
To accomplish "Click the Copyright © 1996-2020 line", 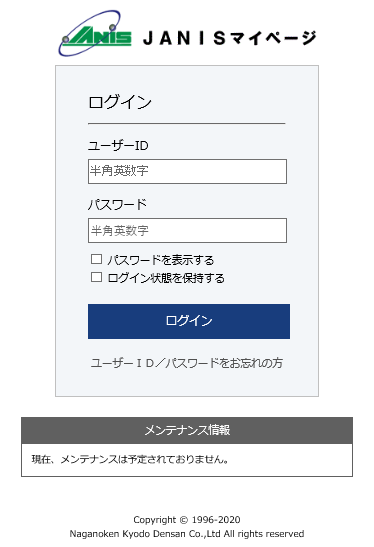I will [187, 520].
